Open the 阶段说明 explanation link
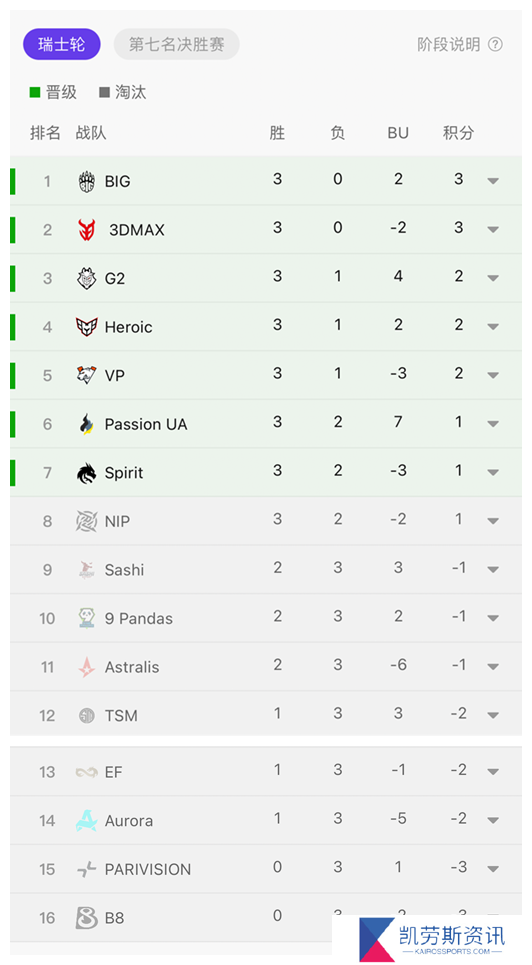This screenshot has height=965, width=532. pos(449,44)
